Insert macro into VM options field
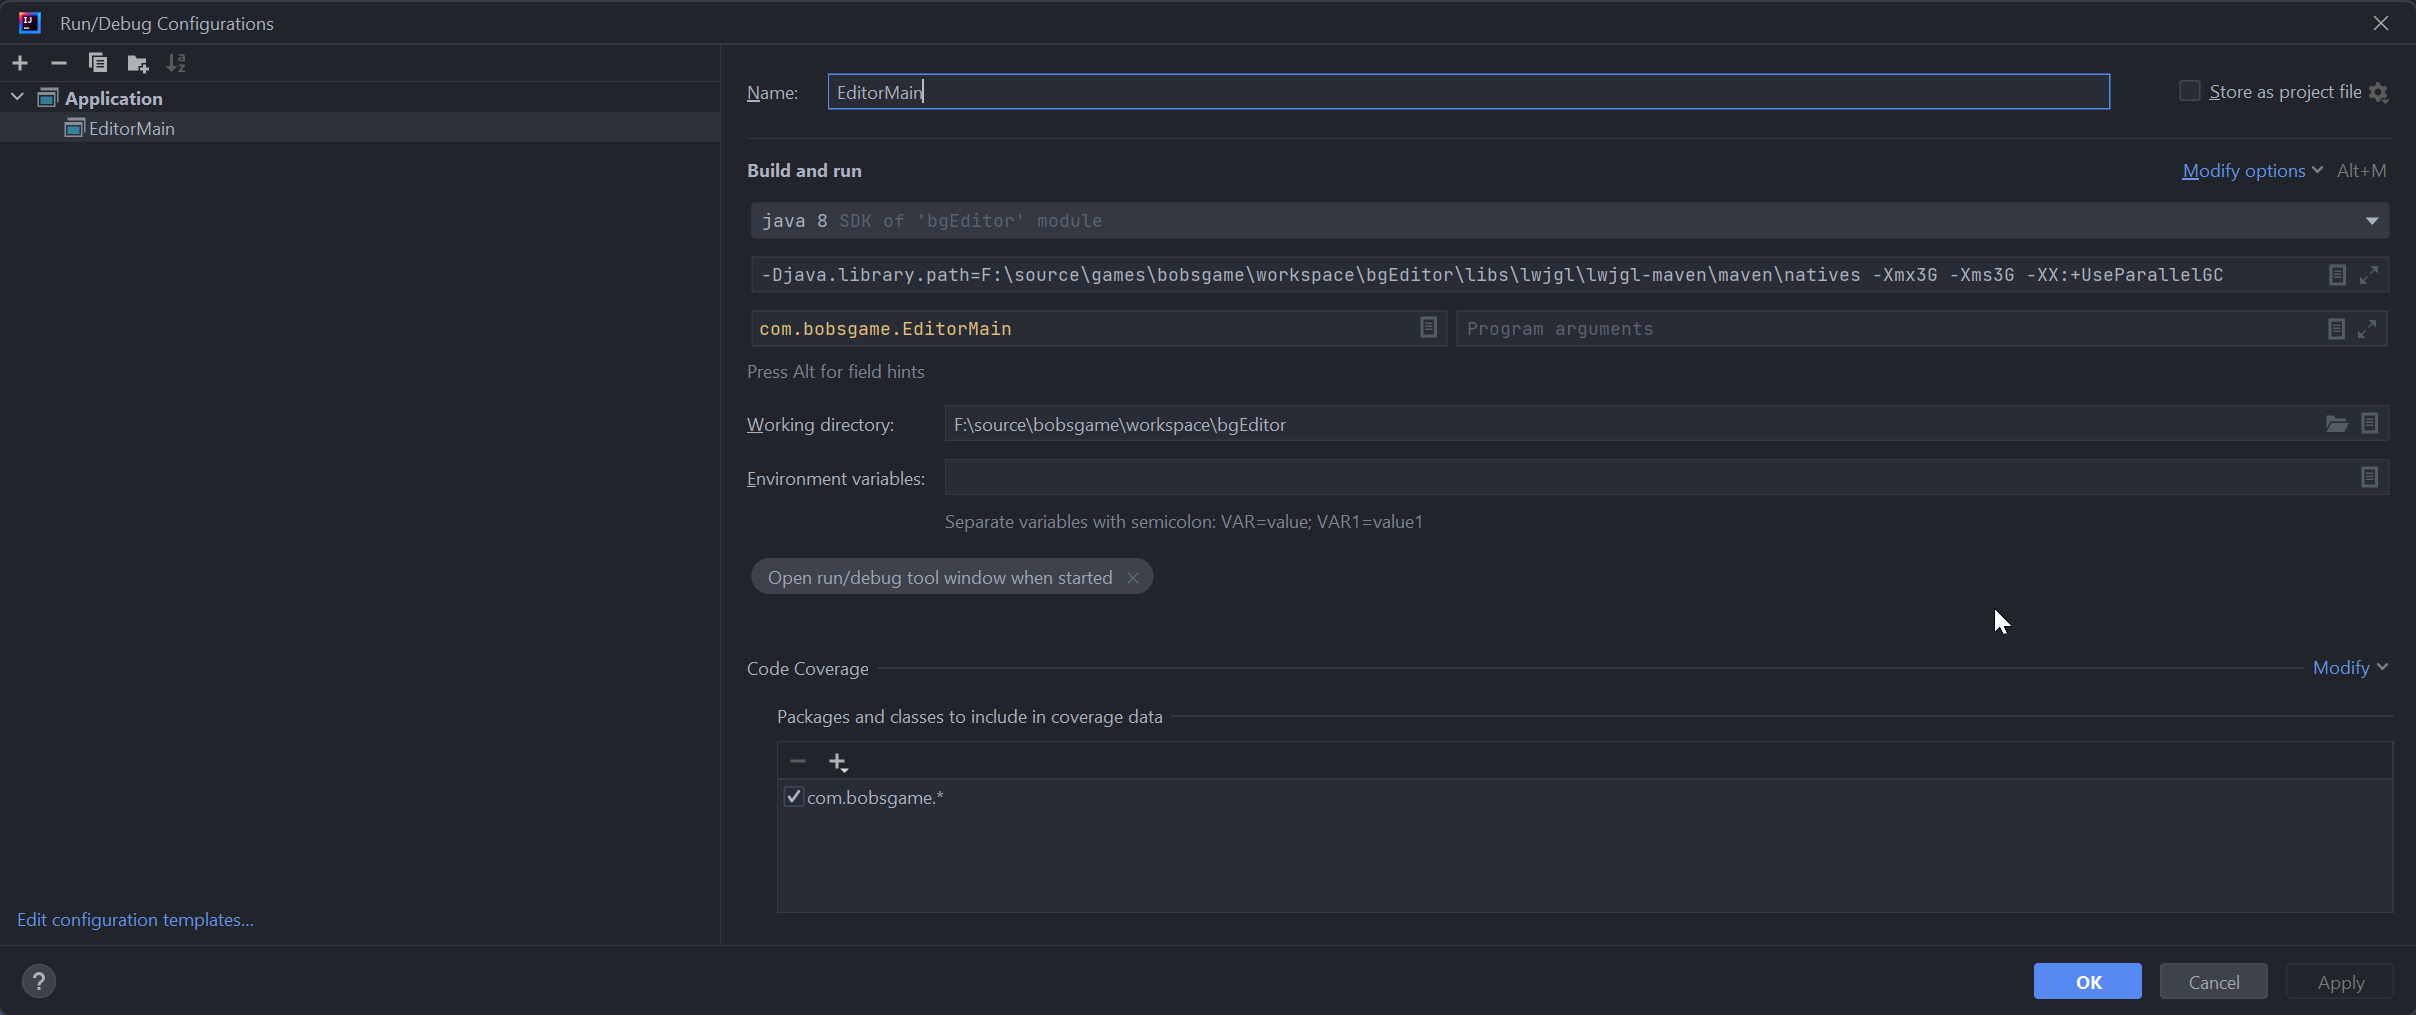Image resolution: width=2416 pixels, height=1015 pixels. [2337, 275]
